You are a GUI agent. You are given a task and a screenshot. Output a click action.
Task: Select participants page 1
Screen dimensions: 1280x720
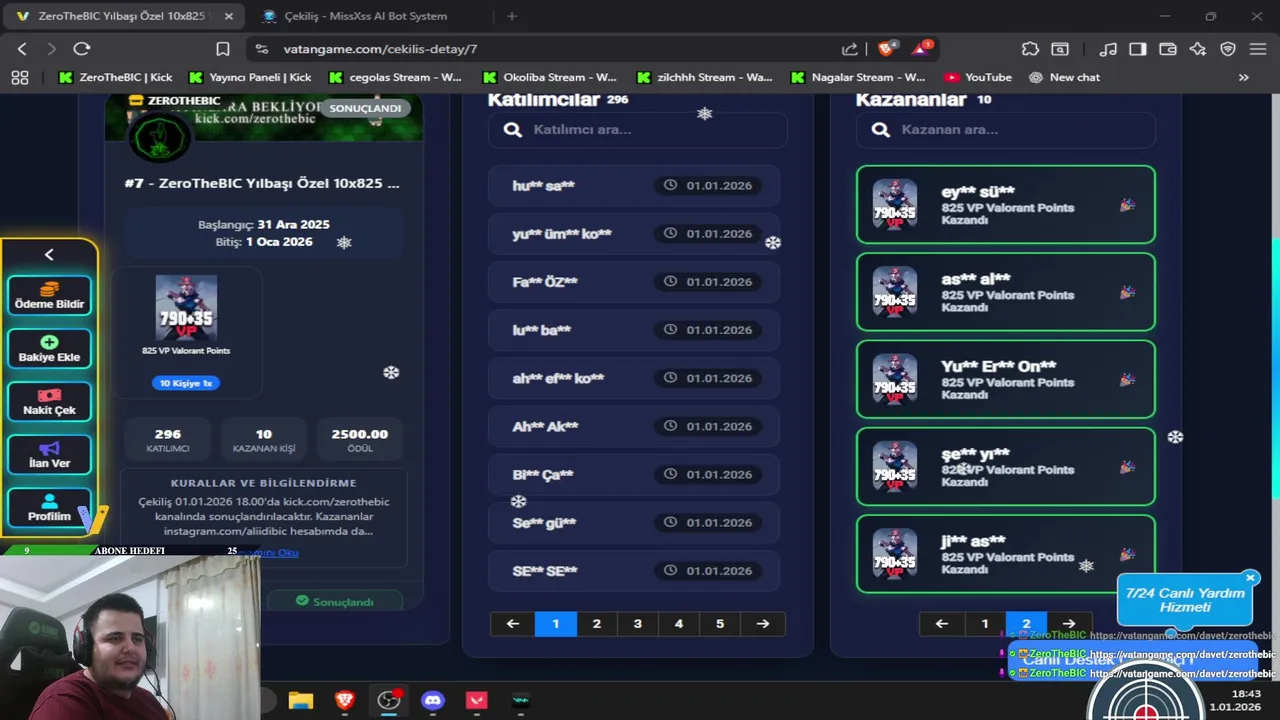(x=556, y=624)
